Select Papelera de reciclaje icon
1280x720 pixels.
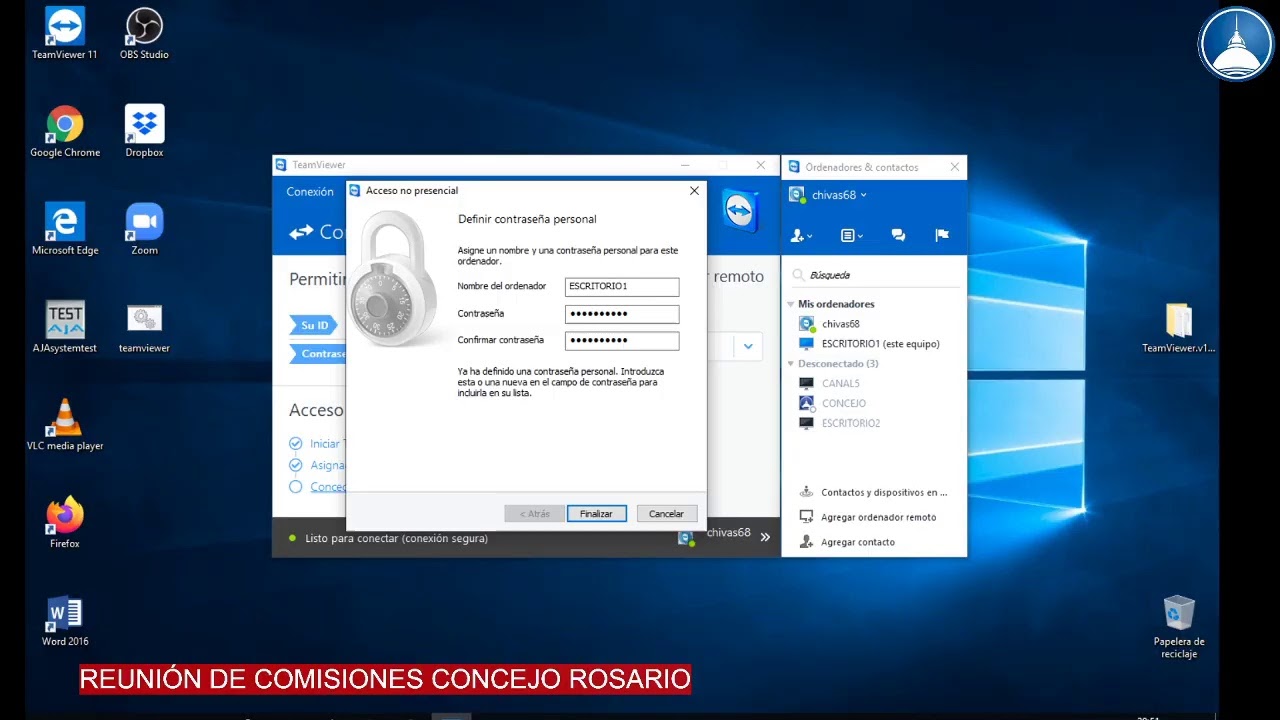point(1179,627)
